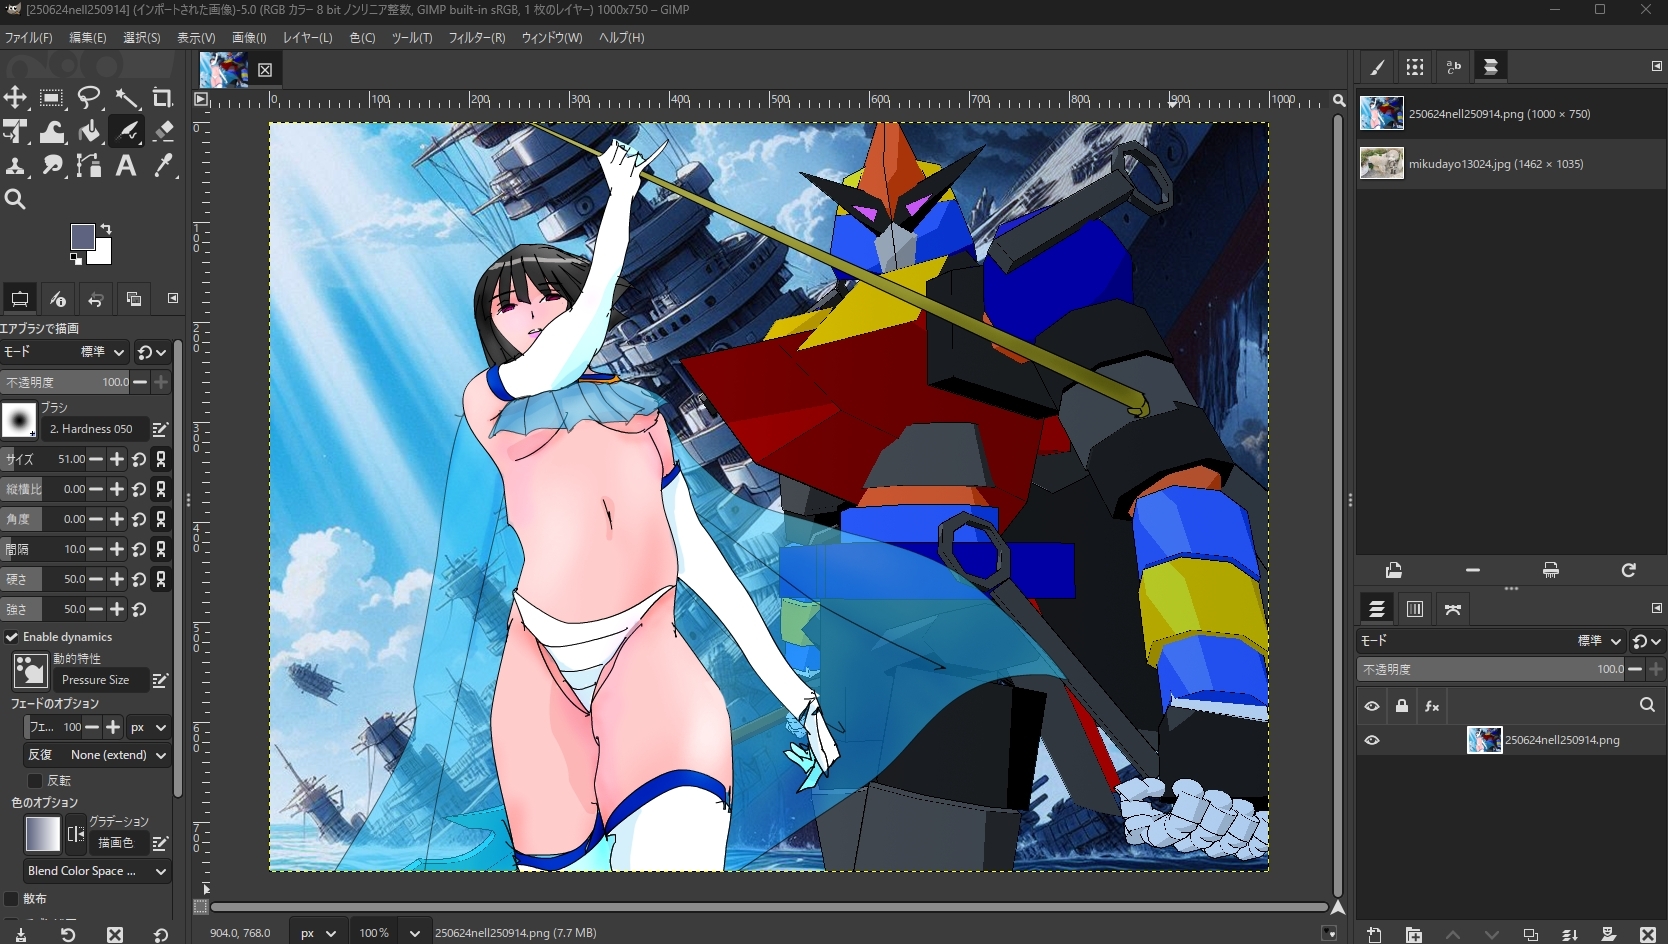Select the Move tool

coord(15,98)
